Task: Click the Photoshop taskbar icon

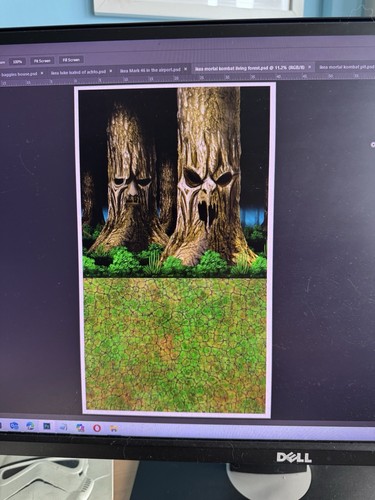Action: [x=47, y=426]
